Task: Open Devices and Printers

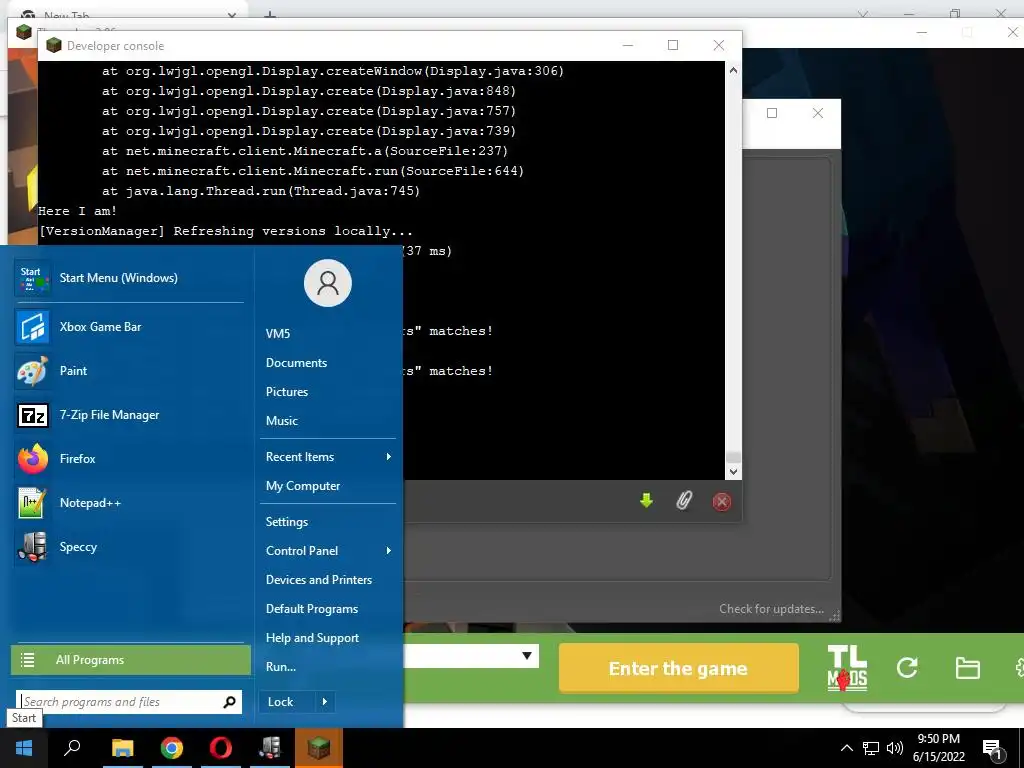Action: (319, 580)
